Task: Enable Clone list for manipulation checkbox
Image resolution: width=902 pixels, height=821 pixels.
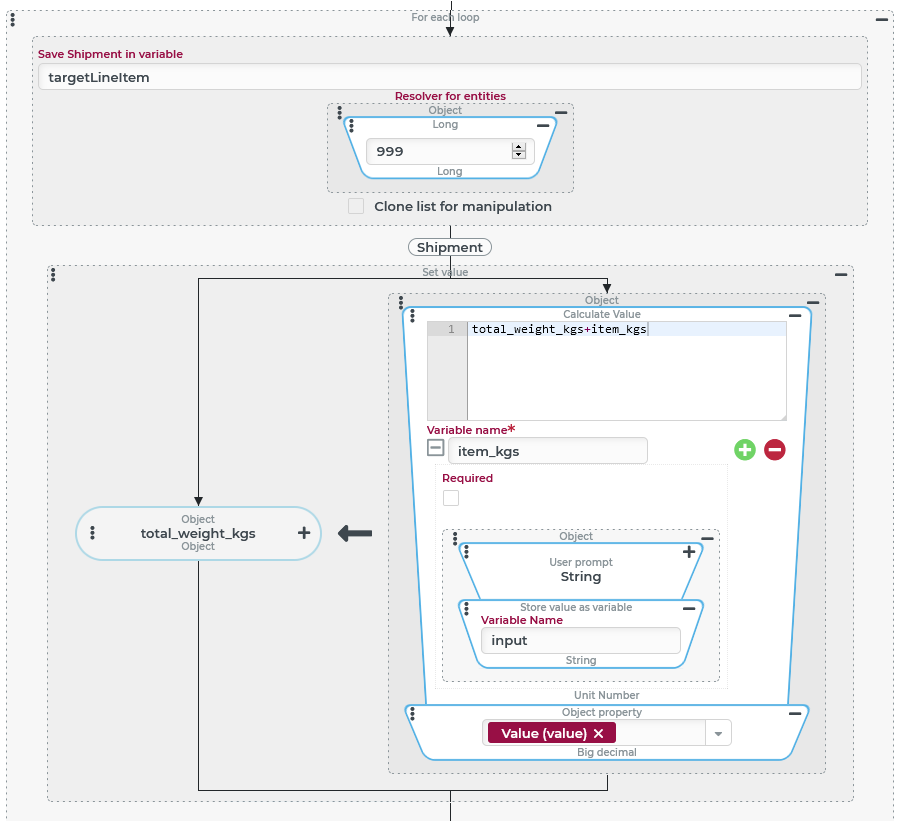Action: click(356, 206)
